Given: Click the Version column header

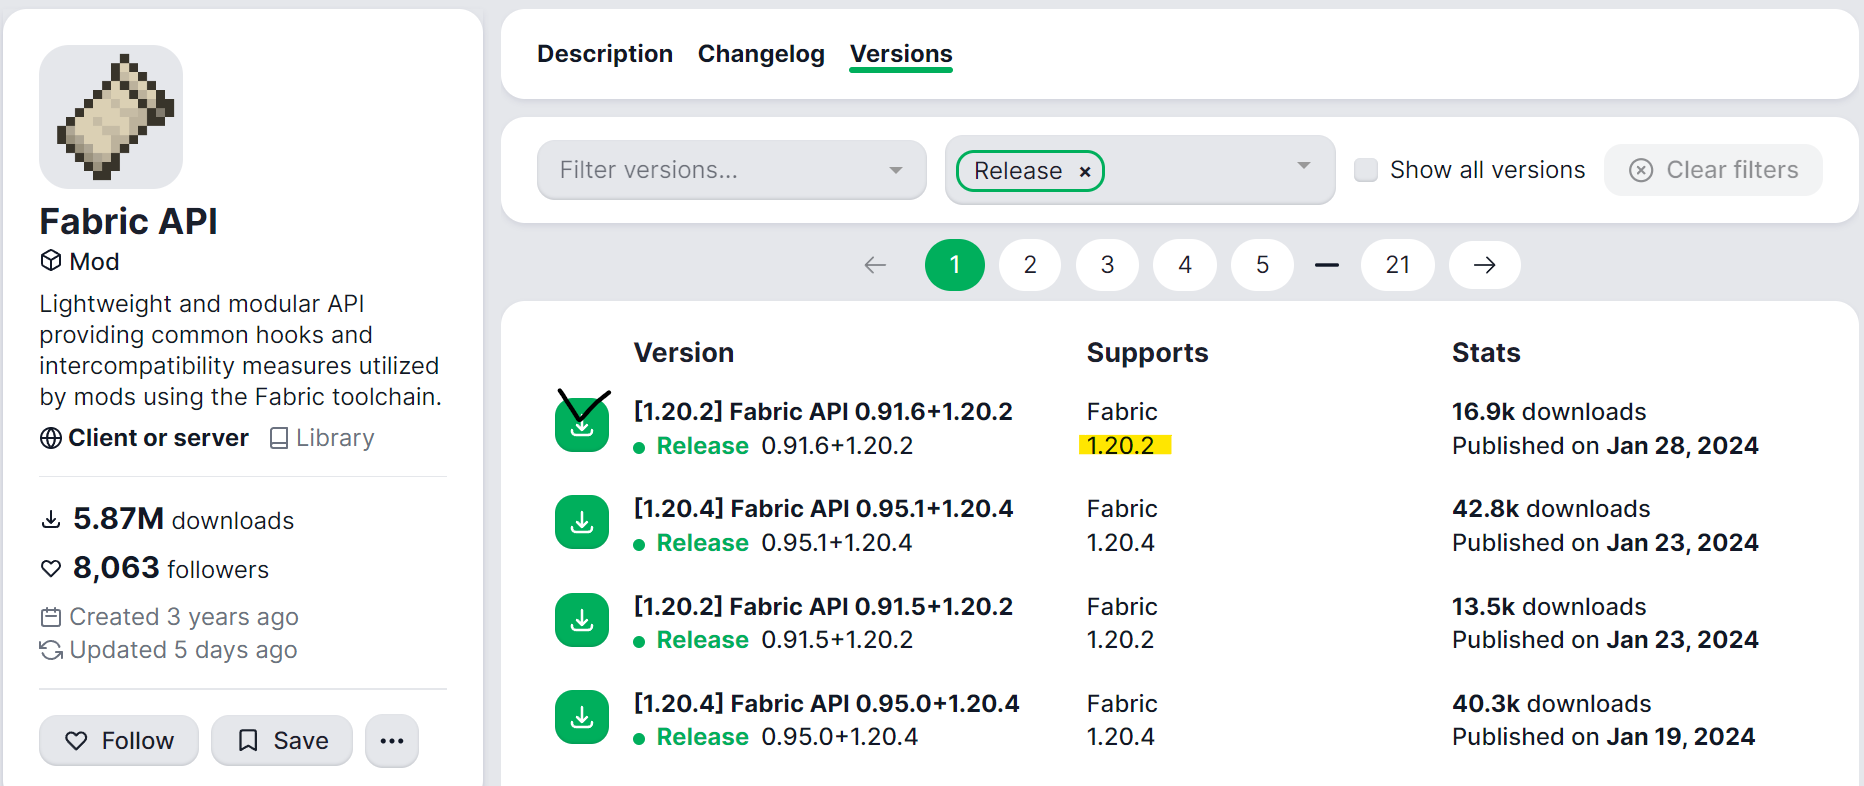Looking at the screenshot, I should click(684, 353).
